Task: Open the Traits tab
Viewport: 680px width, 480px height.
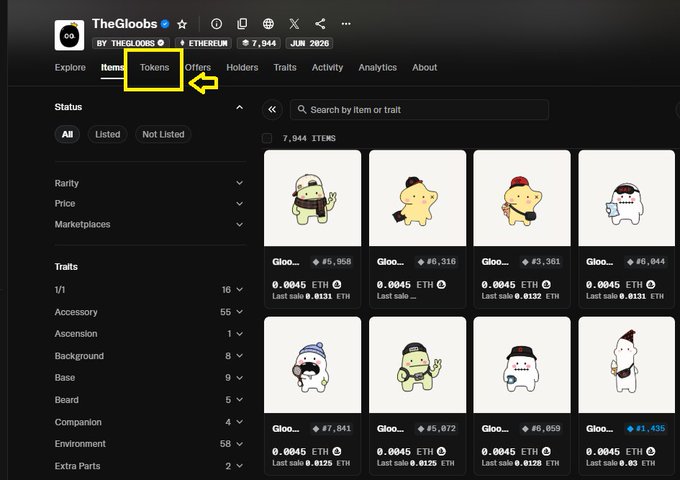Action: (x=285, y=68)
